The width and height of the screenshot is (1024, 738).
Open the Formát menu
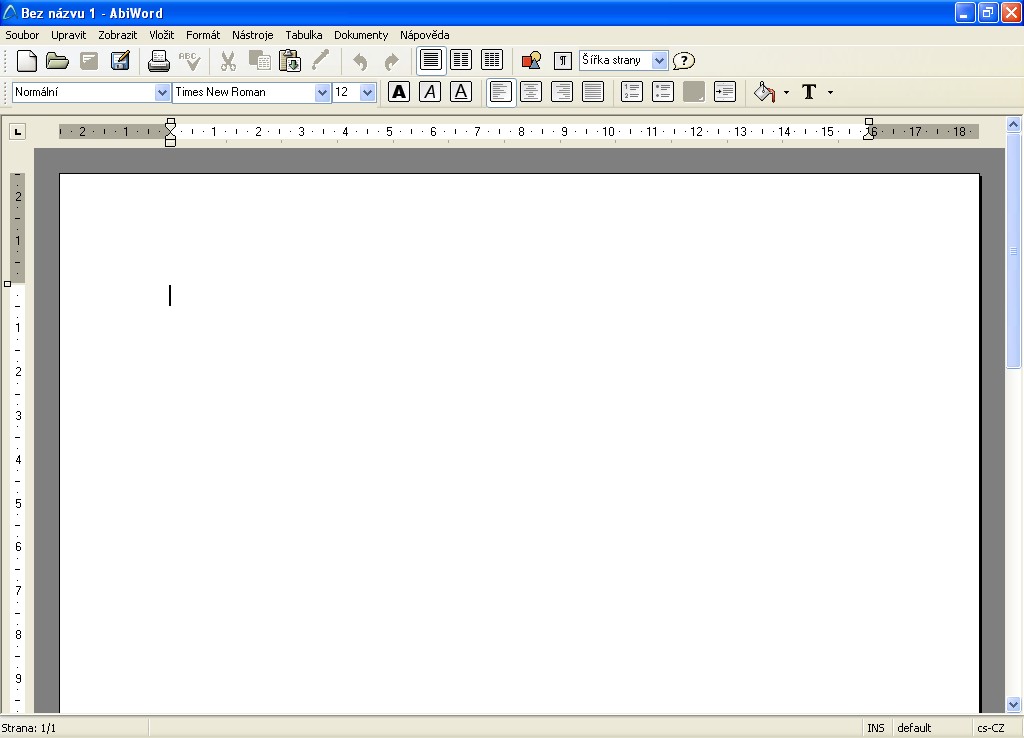click(203, 35)
